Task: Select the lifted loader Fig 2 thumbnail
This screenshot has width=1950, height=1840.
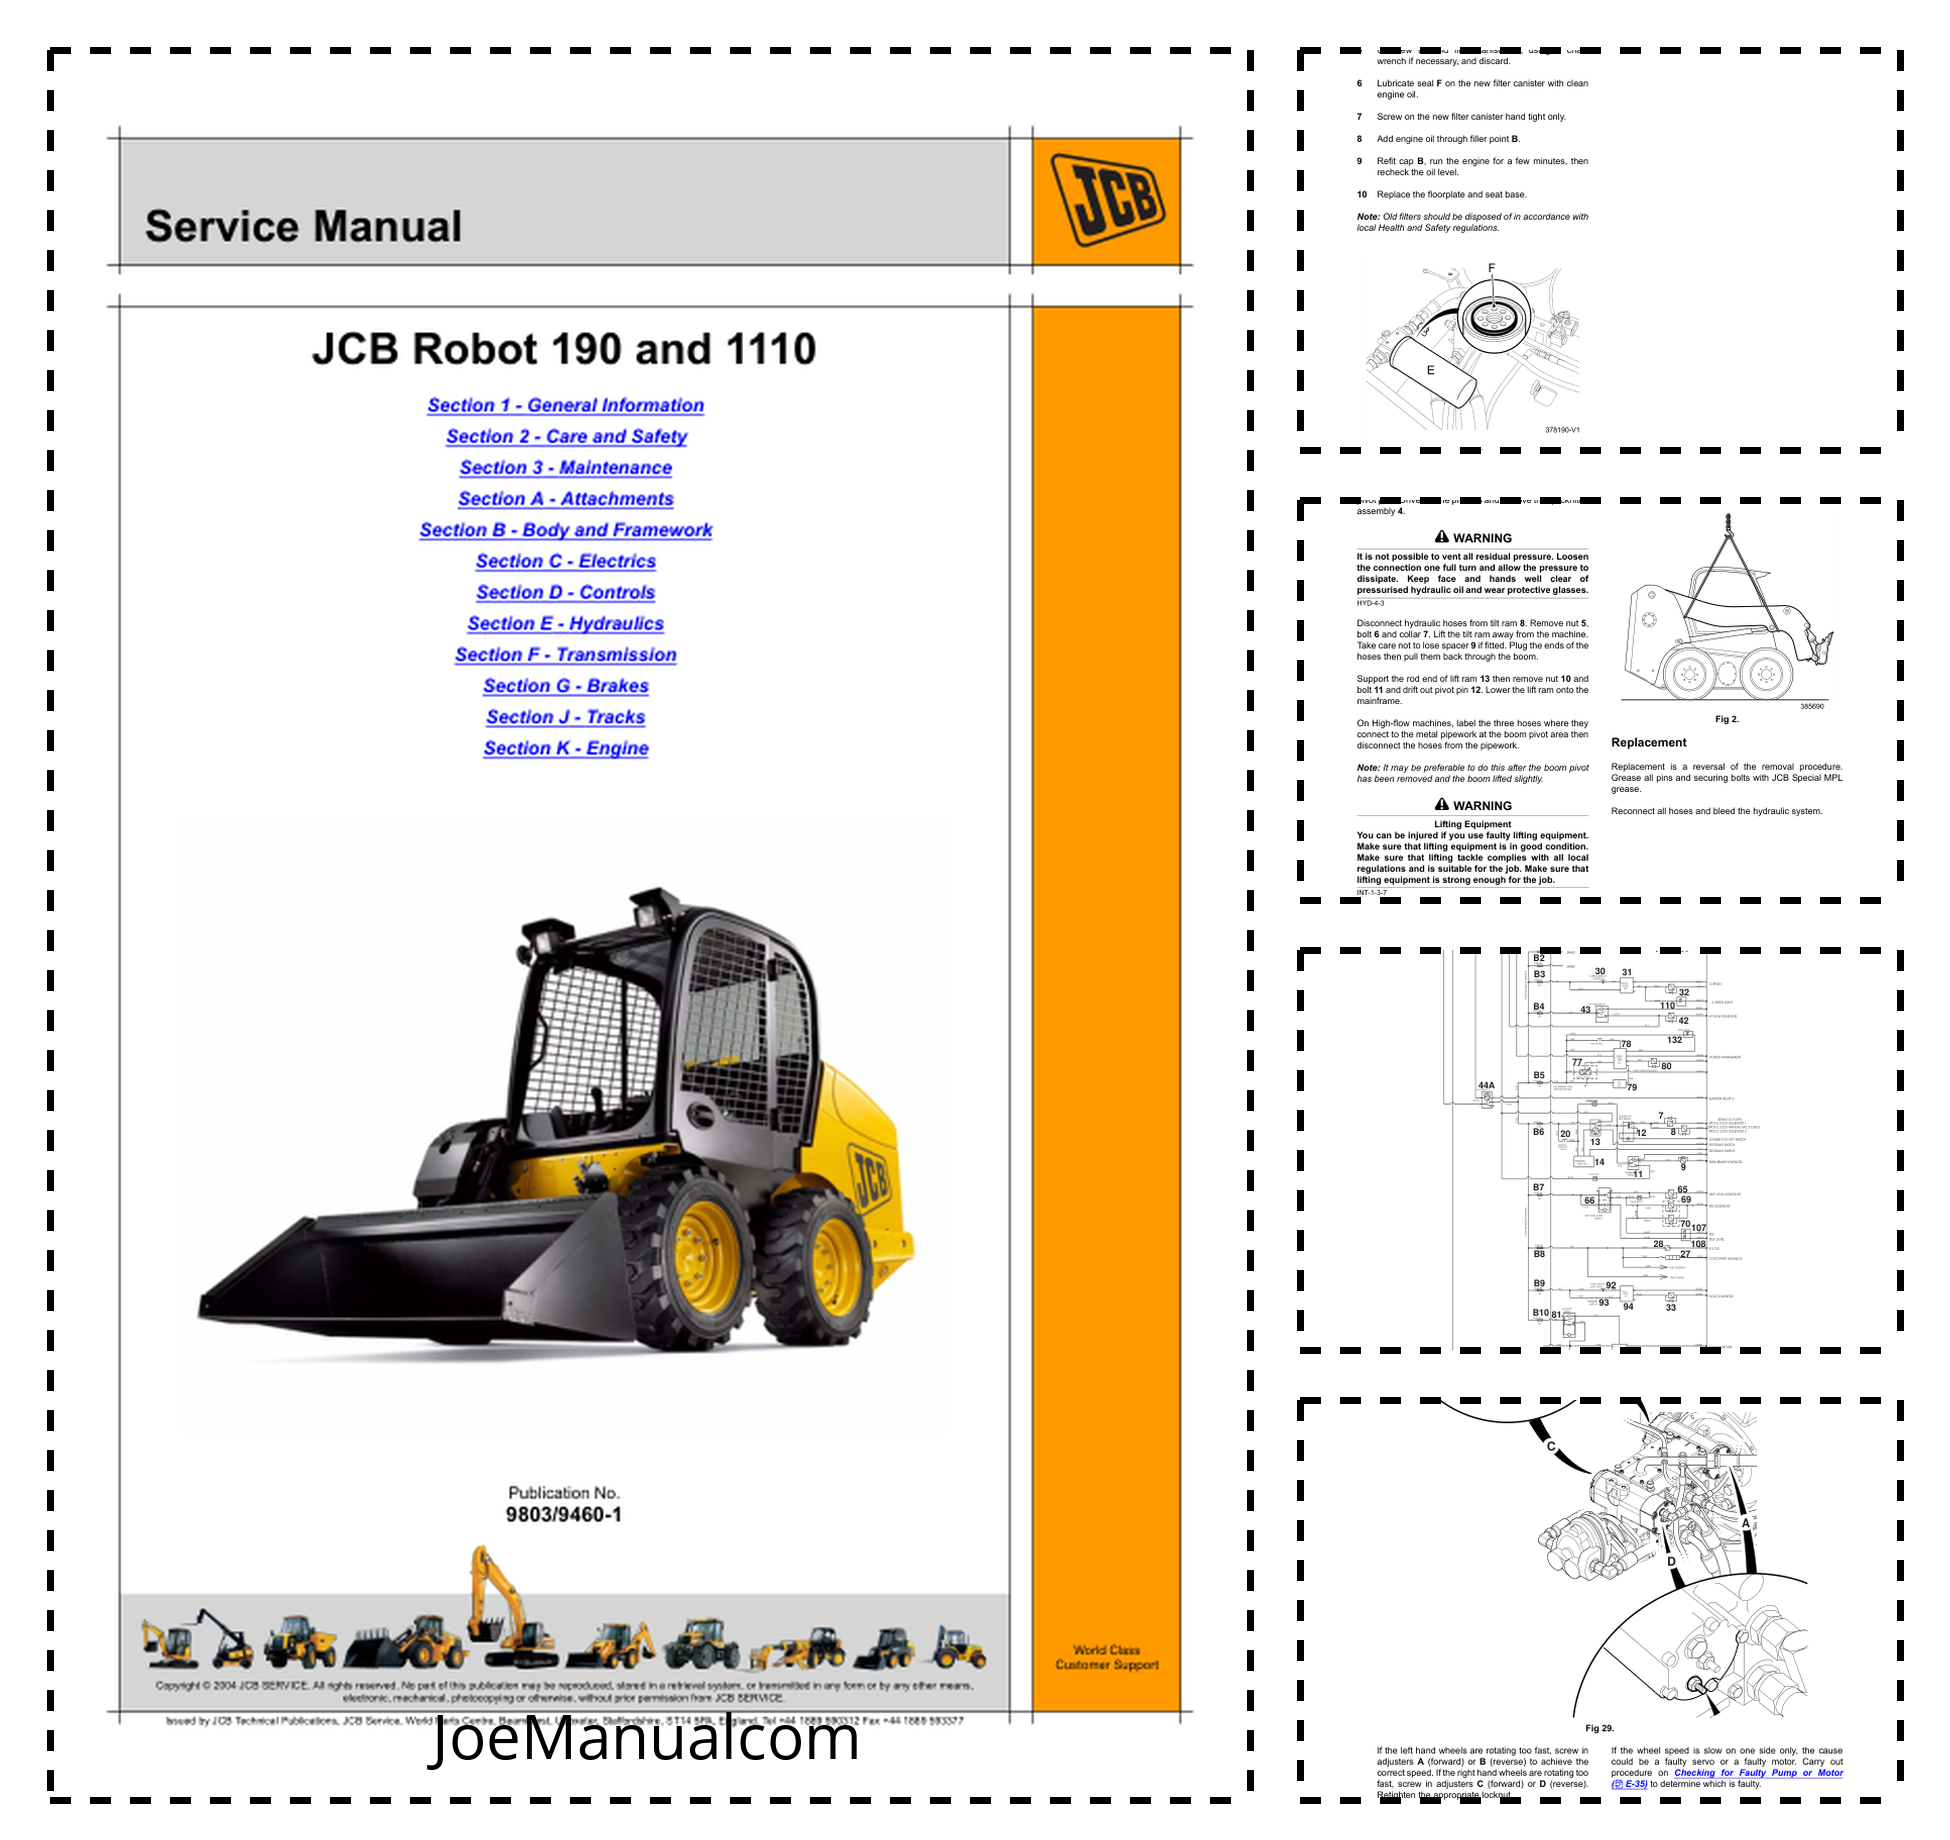Action: click(x=1600, y=700)
